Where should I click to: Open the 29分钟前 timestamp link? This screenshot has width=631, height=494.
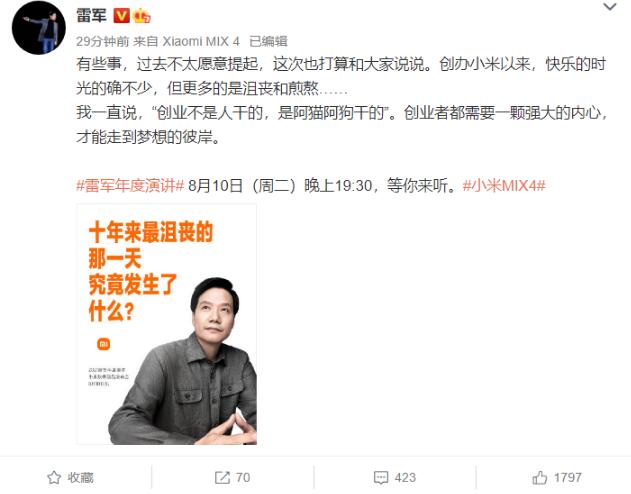[103, 41]
